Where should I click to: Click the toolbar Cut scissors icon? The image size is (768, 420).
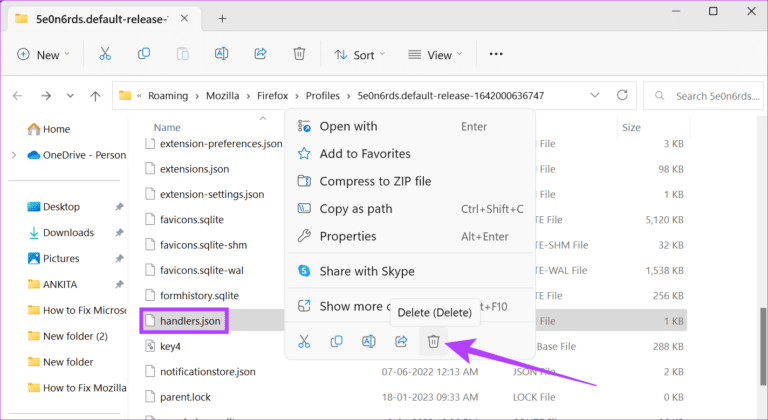(x=104, y=54)
